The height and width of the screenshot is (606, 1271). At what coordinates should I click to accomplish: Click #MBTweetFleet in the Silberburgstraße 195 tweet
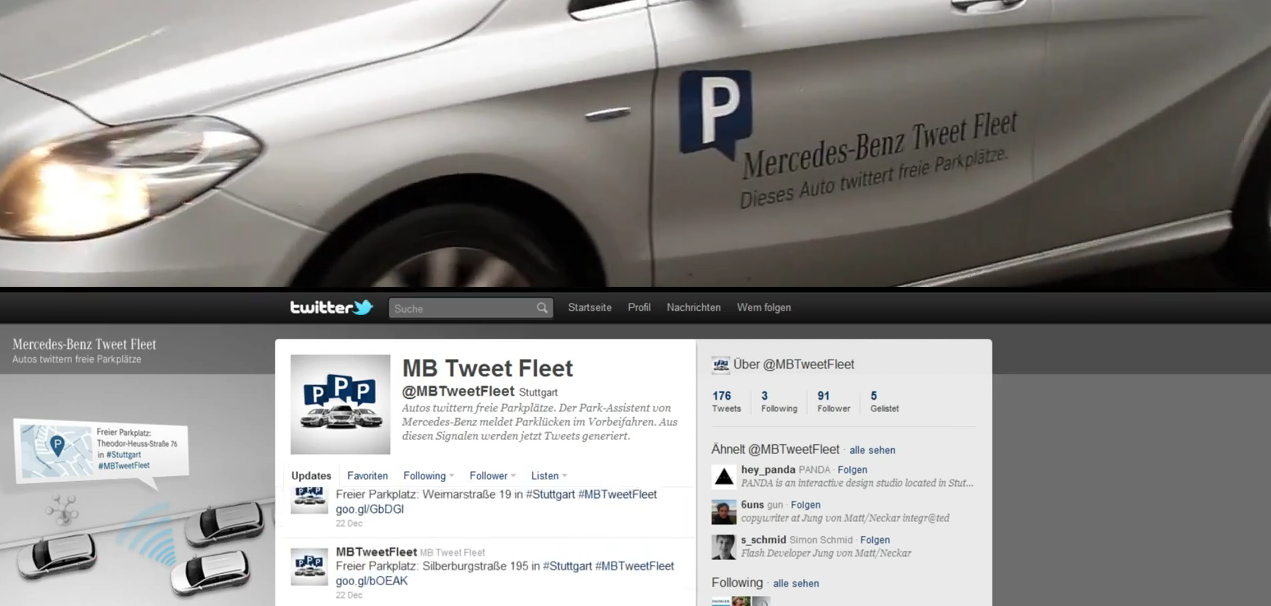coord(634,566)
